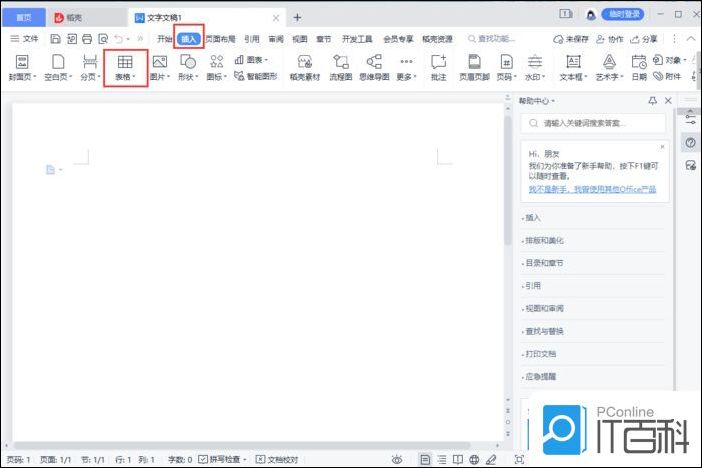Viewport: 702px width, 468px height.
Task: Open the 文件 menu
Action: coord(25,39)
